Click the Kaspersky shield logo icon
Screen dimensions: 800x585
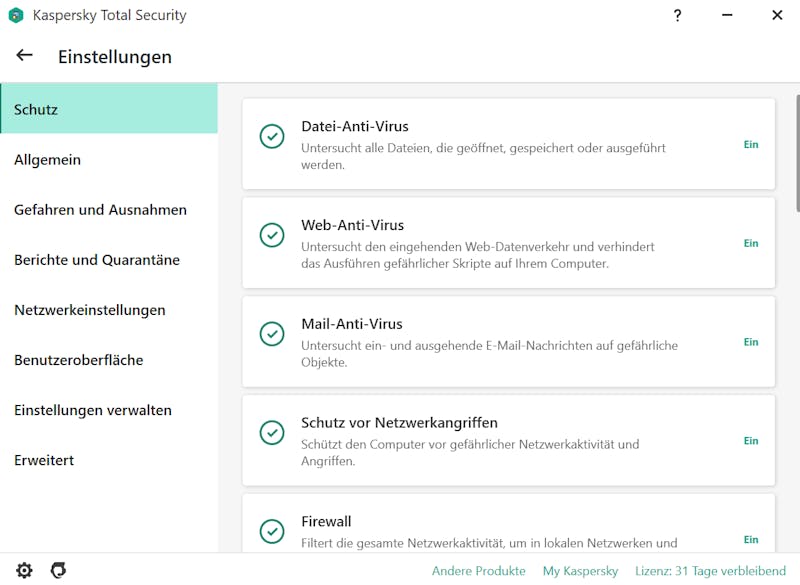16,15
